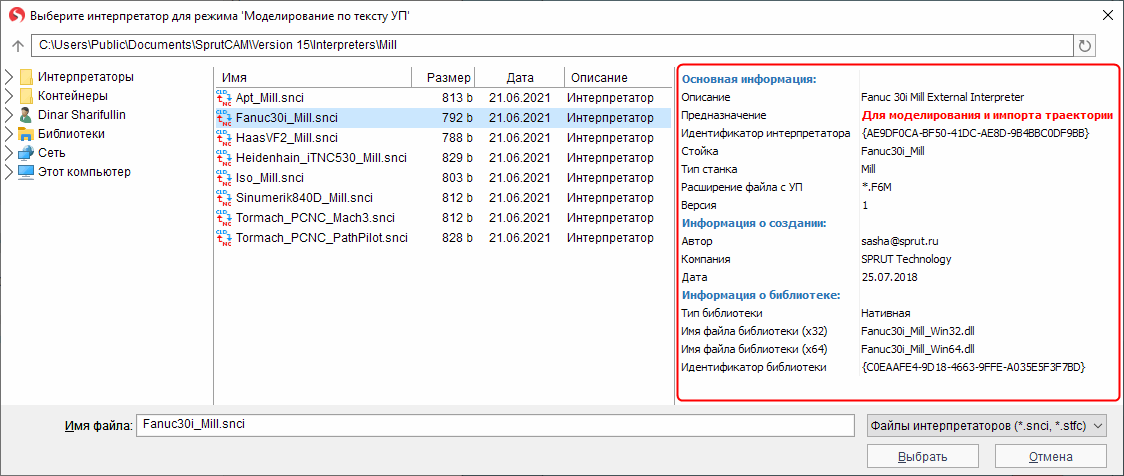Click the Apt_Mill.snci file icon
1124x476 pixels.
pyautogui.click(x=224, y=98)
